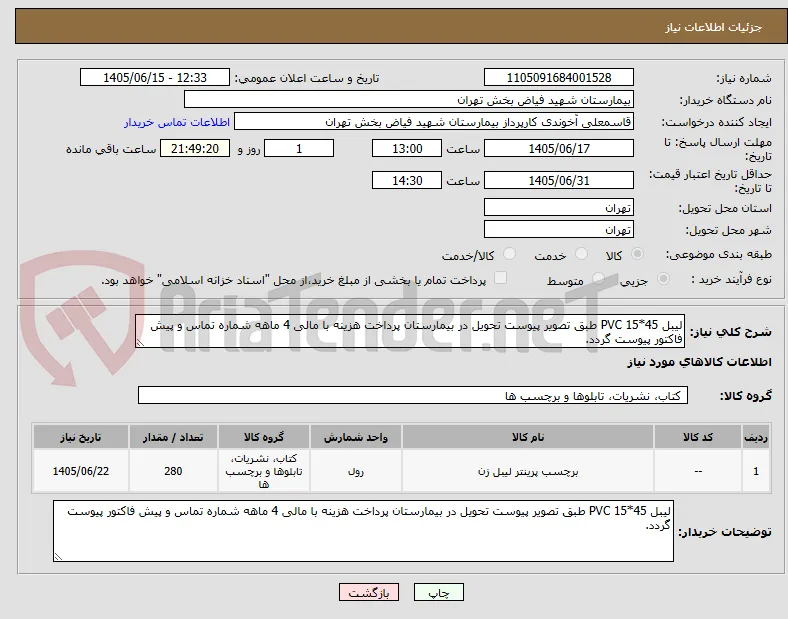The width and height of the screenshot is (788, 619).
Task: Click the buyer name field بیمارستان شهید فیاض بخش
Action: [x=409, y=99]
